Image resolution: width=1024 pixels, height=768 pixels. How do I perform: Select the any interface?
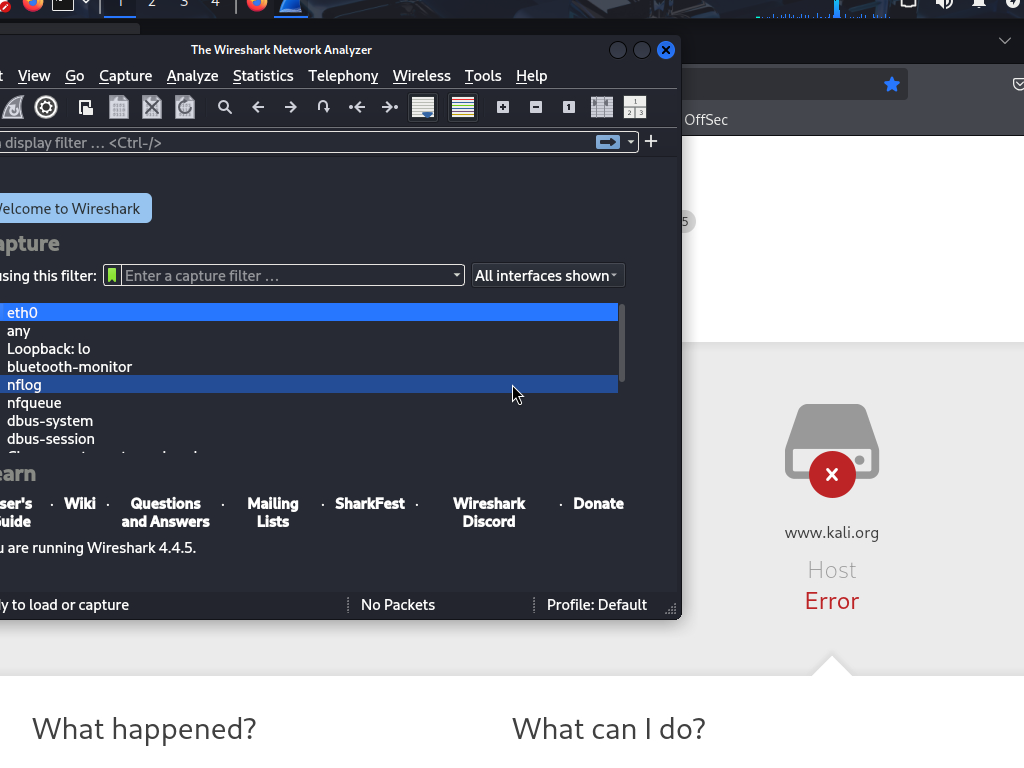[x=309, y=331]
